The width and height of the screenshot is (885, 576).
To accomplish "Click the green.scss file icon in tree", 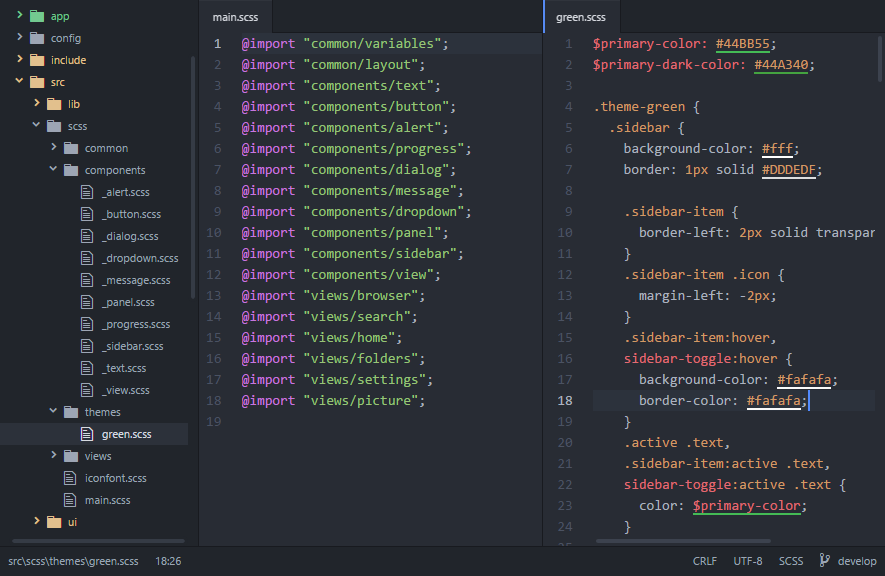I will tap(87, 434).
